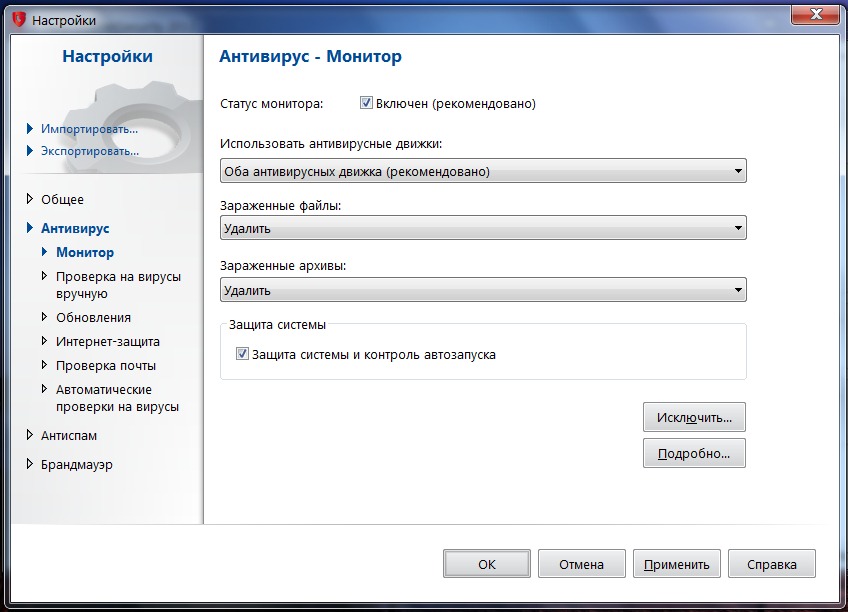
Task: Open the Зараженные архивы dropdown
Action: point(483,290)
